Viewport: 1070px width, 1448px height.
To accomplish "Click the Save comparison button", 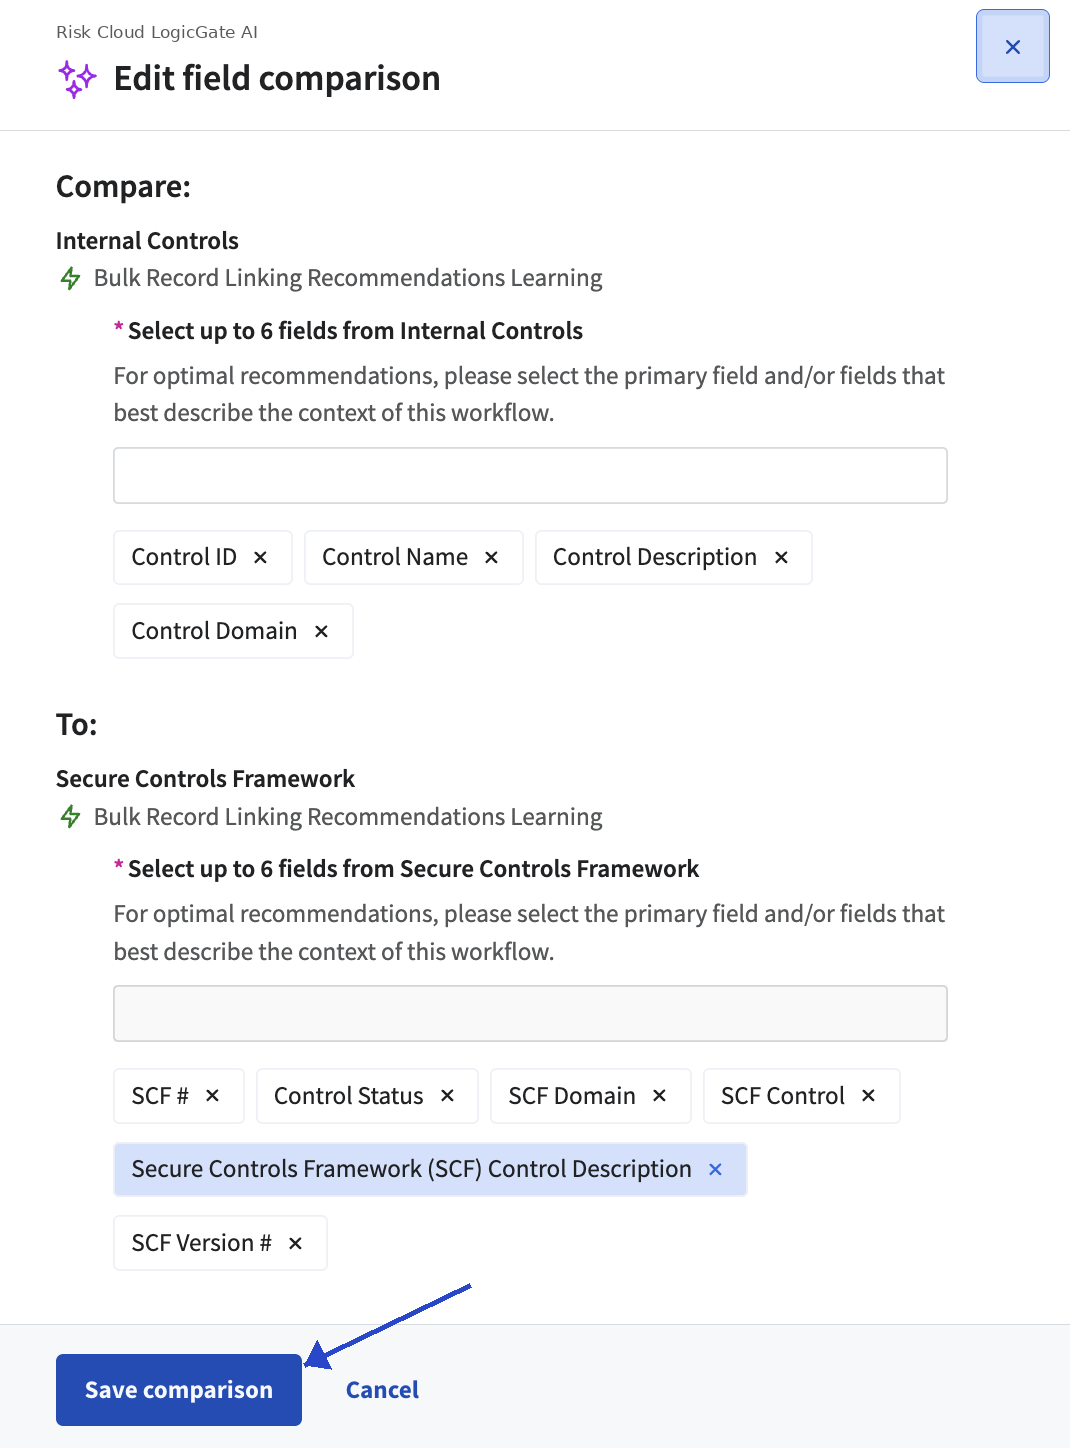I will pos(179,1390).
